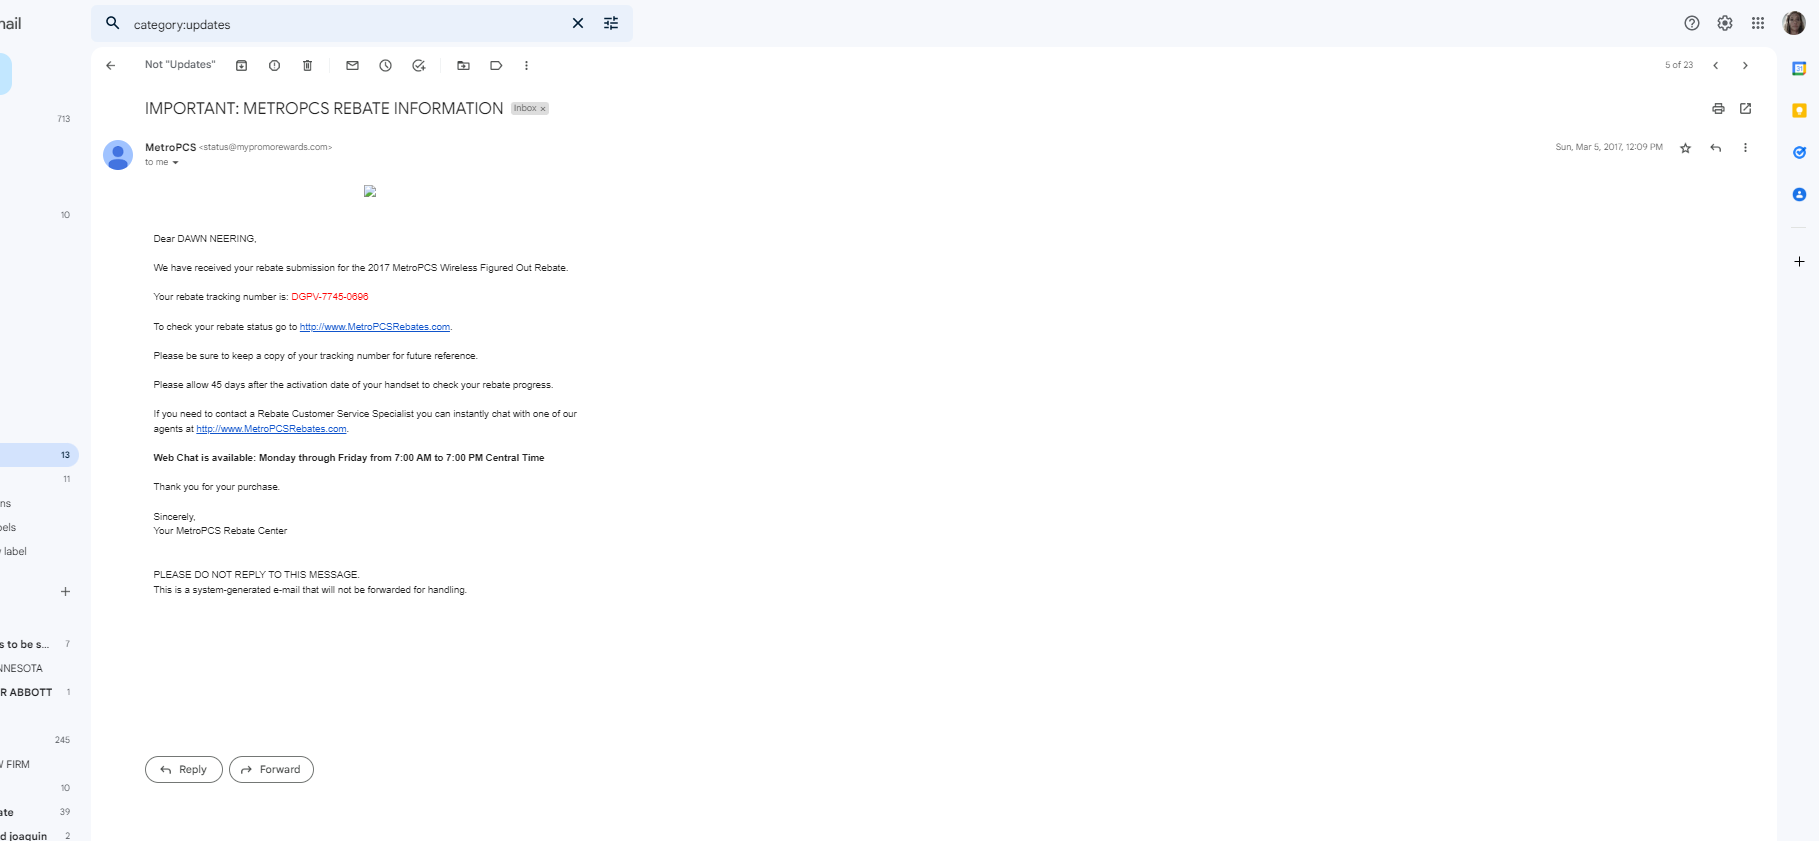Screen dimensions: 1819x841
Task: Go to the newer conversation arrow
Action: [x=1716, y=66]
